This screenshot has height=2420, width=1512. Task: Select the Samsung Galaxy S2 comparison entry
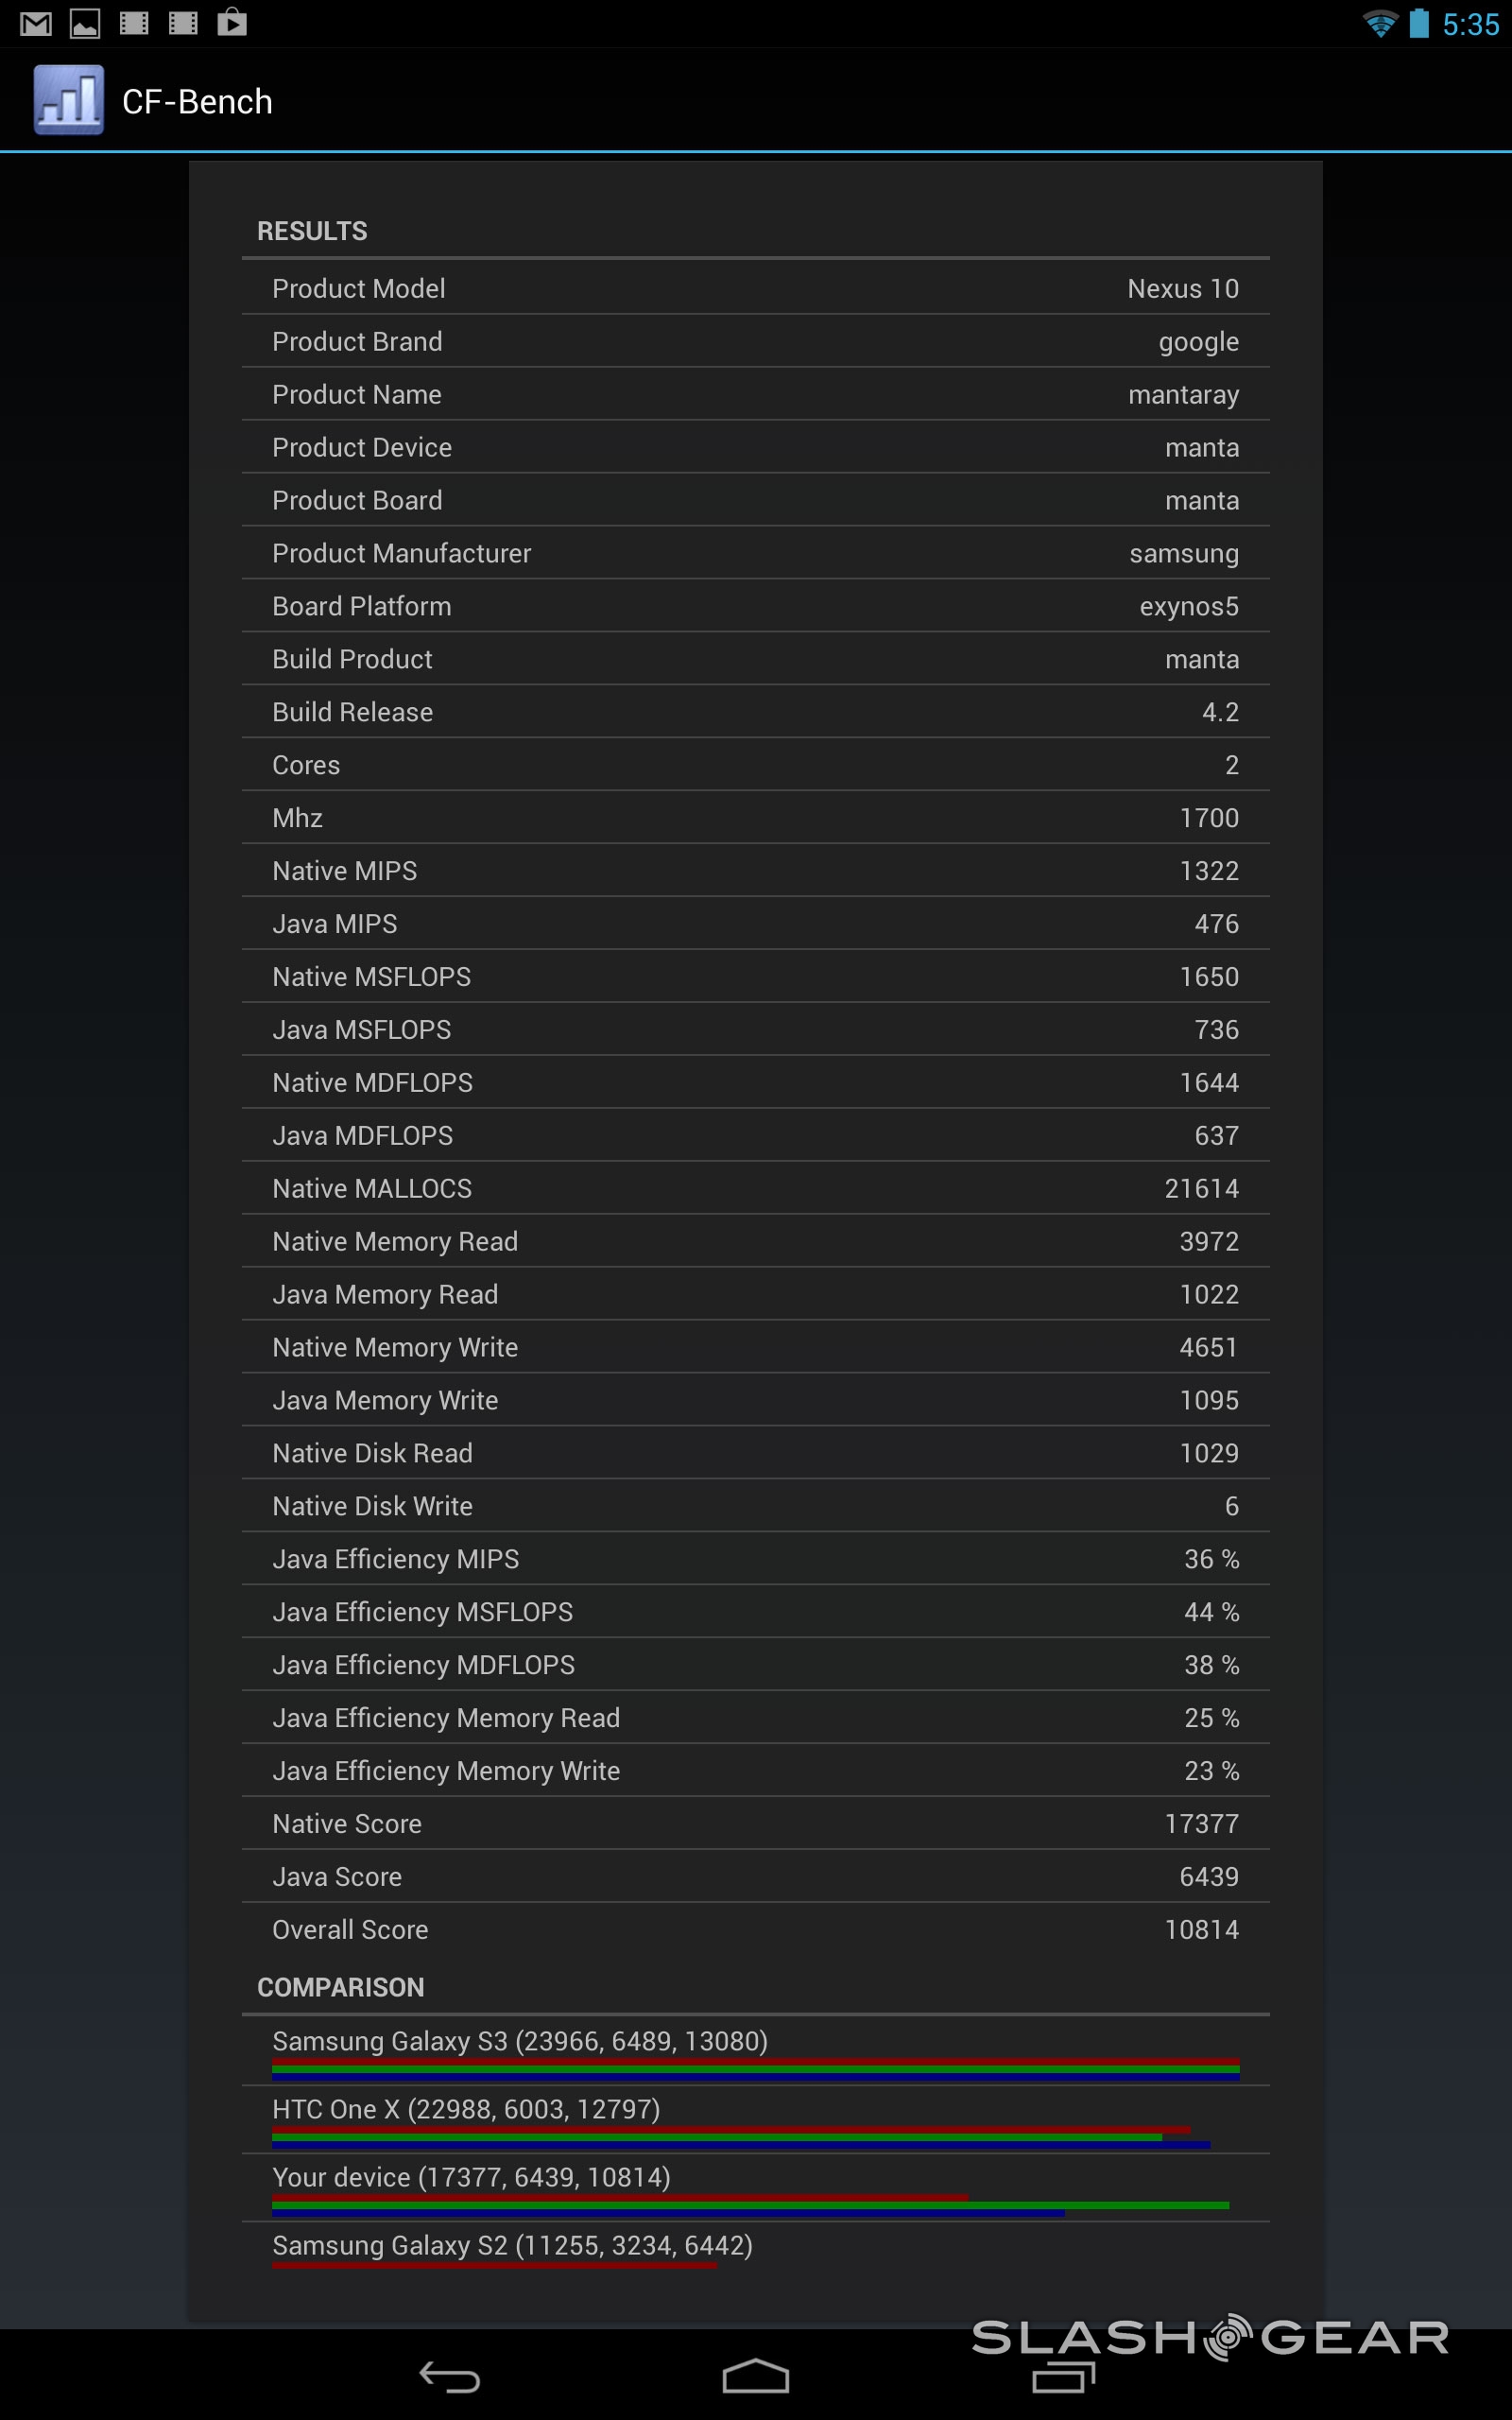[x=755, y=2250]
